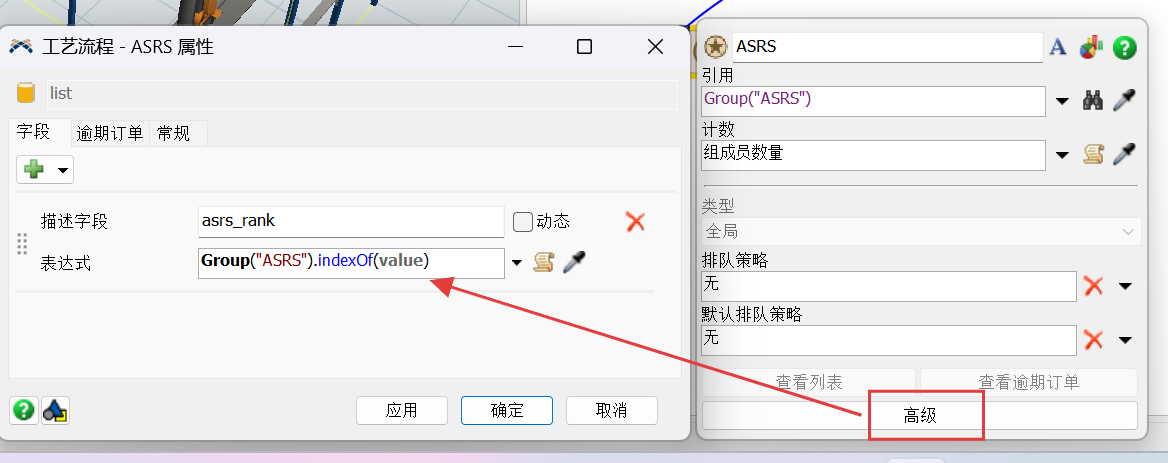Switch to the 逾期订单 tab
1168x463 pixels.
[x=110, y=134]
